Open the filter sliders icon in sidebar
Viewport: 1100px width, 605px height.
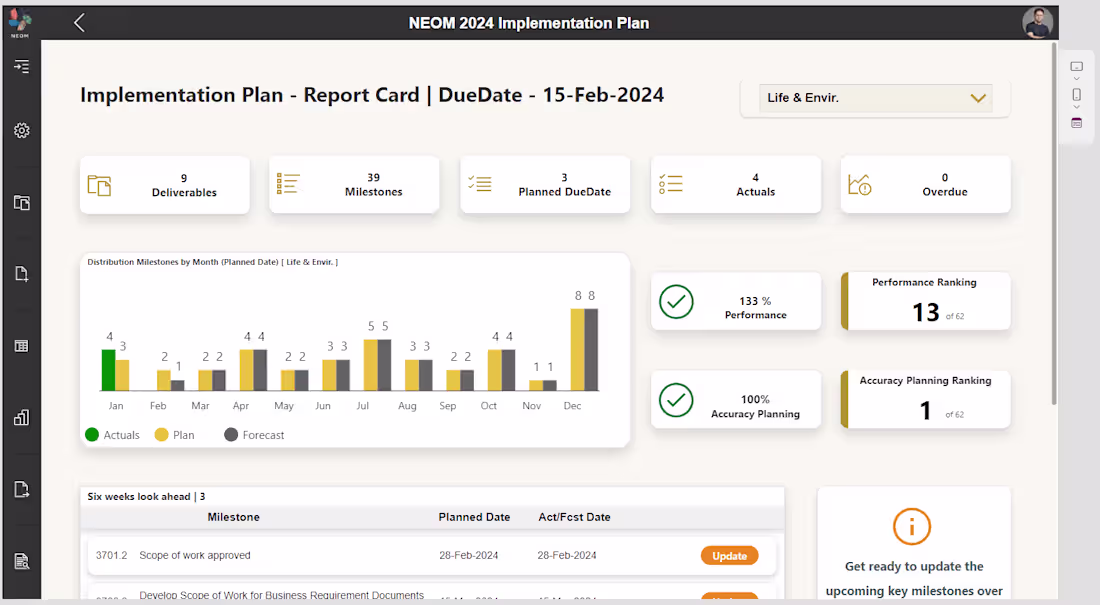tap(22, 66)
